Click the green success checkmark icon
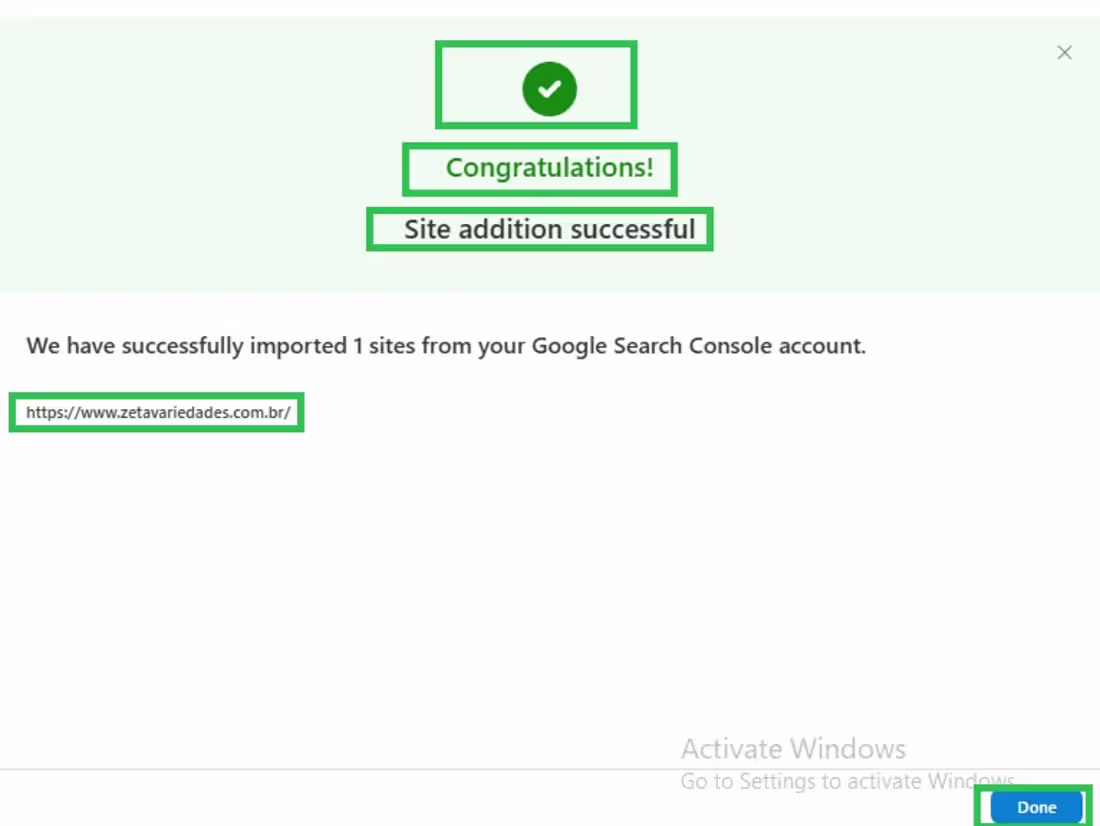The image size is (1100, 826). [x=549, y=88]
